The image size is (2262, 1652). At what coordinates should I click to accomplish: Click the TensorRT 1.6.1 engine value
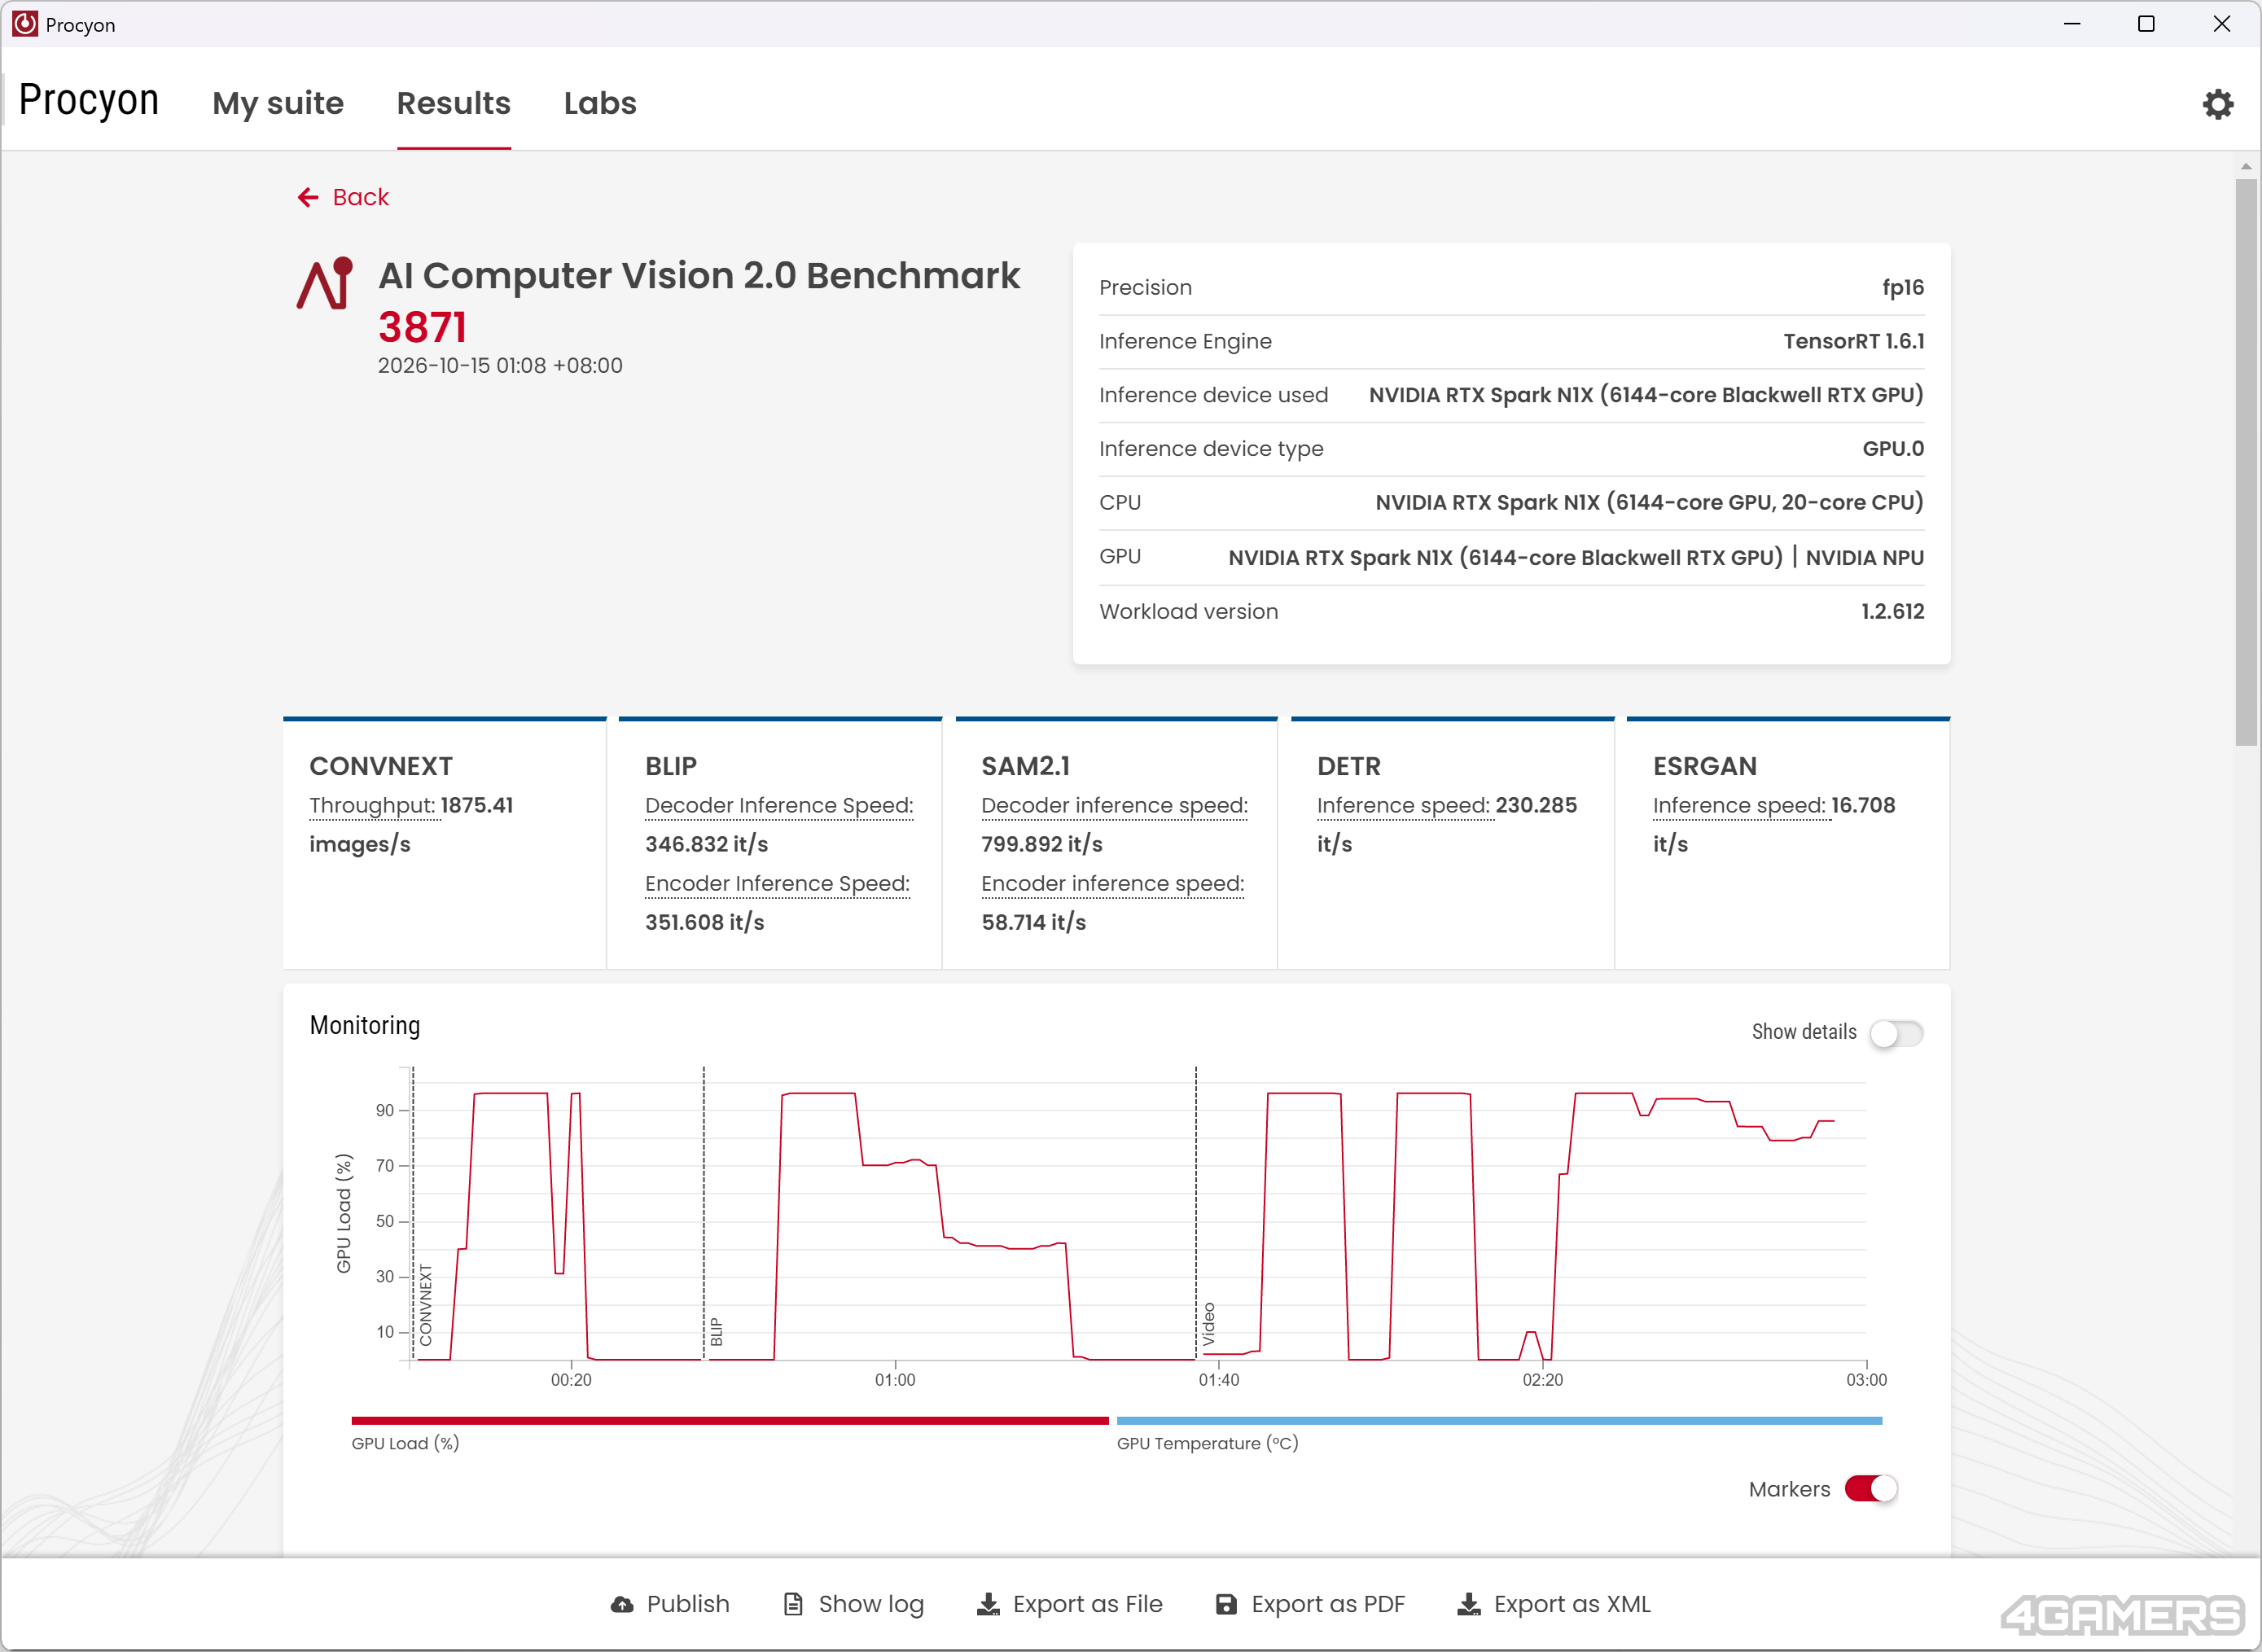1853,341
